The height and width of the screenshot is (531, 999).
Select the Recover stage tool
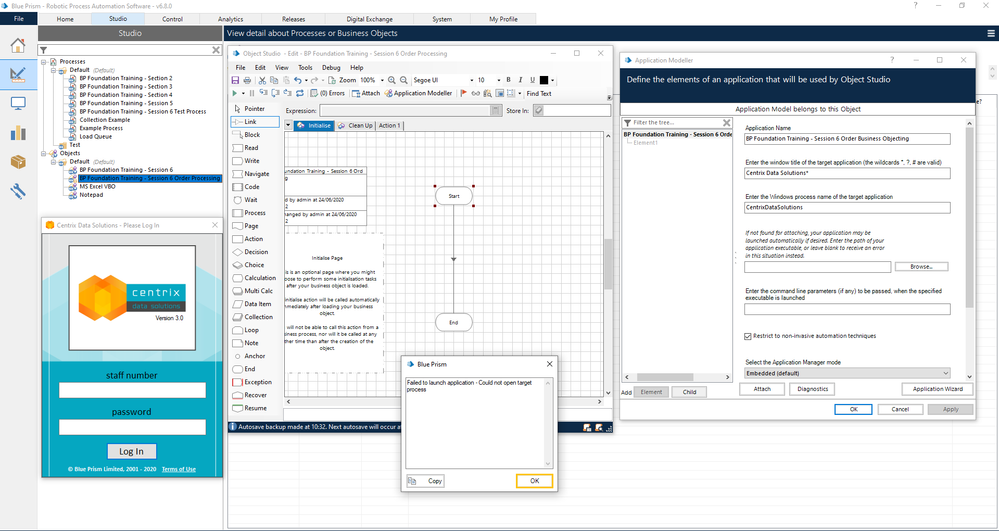coord(255,395)
